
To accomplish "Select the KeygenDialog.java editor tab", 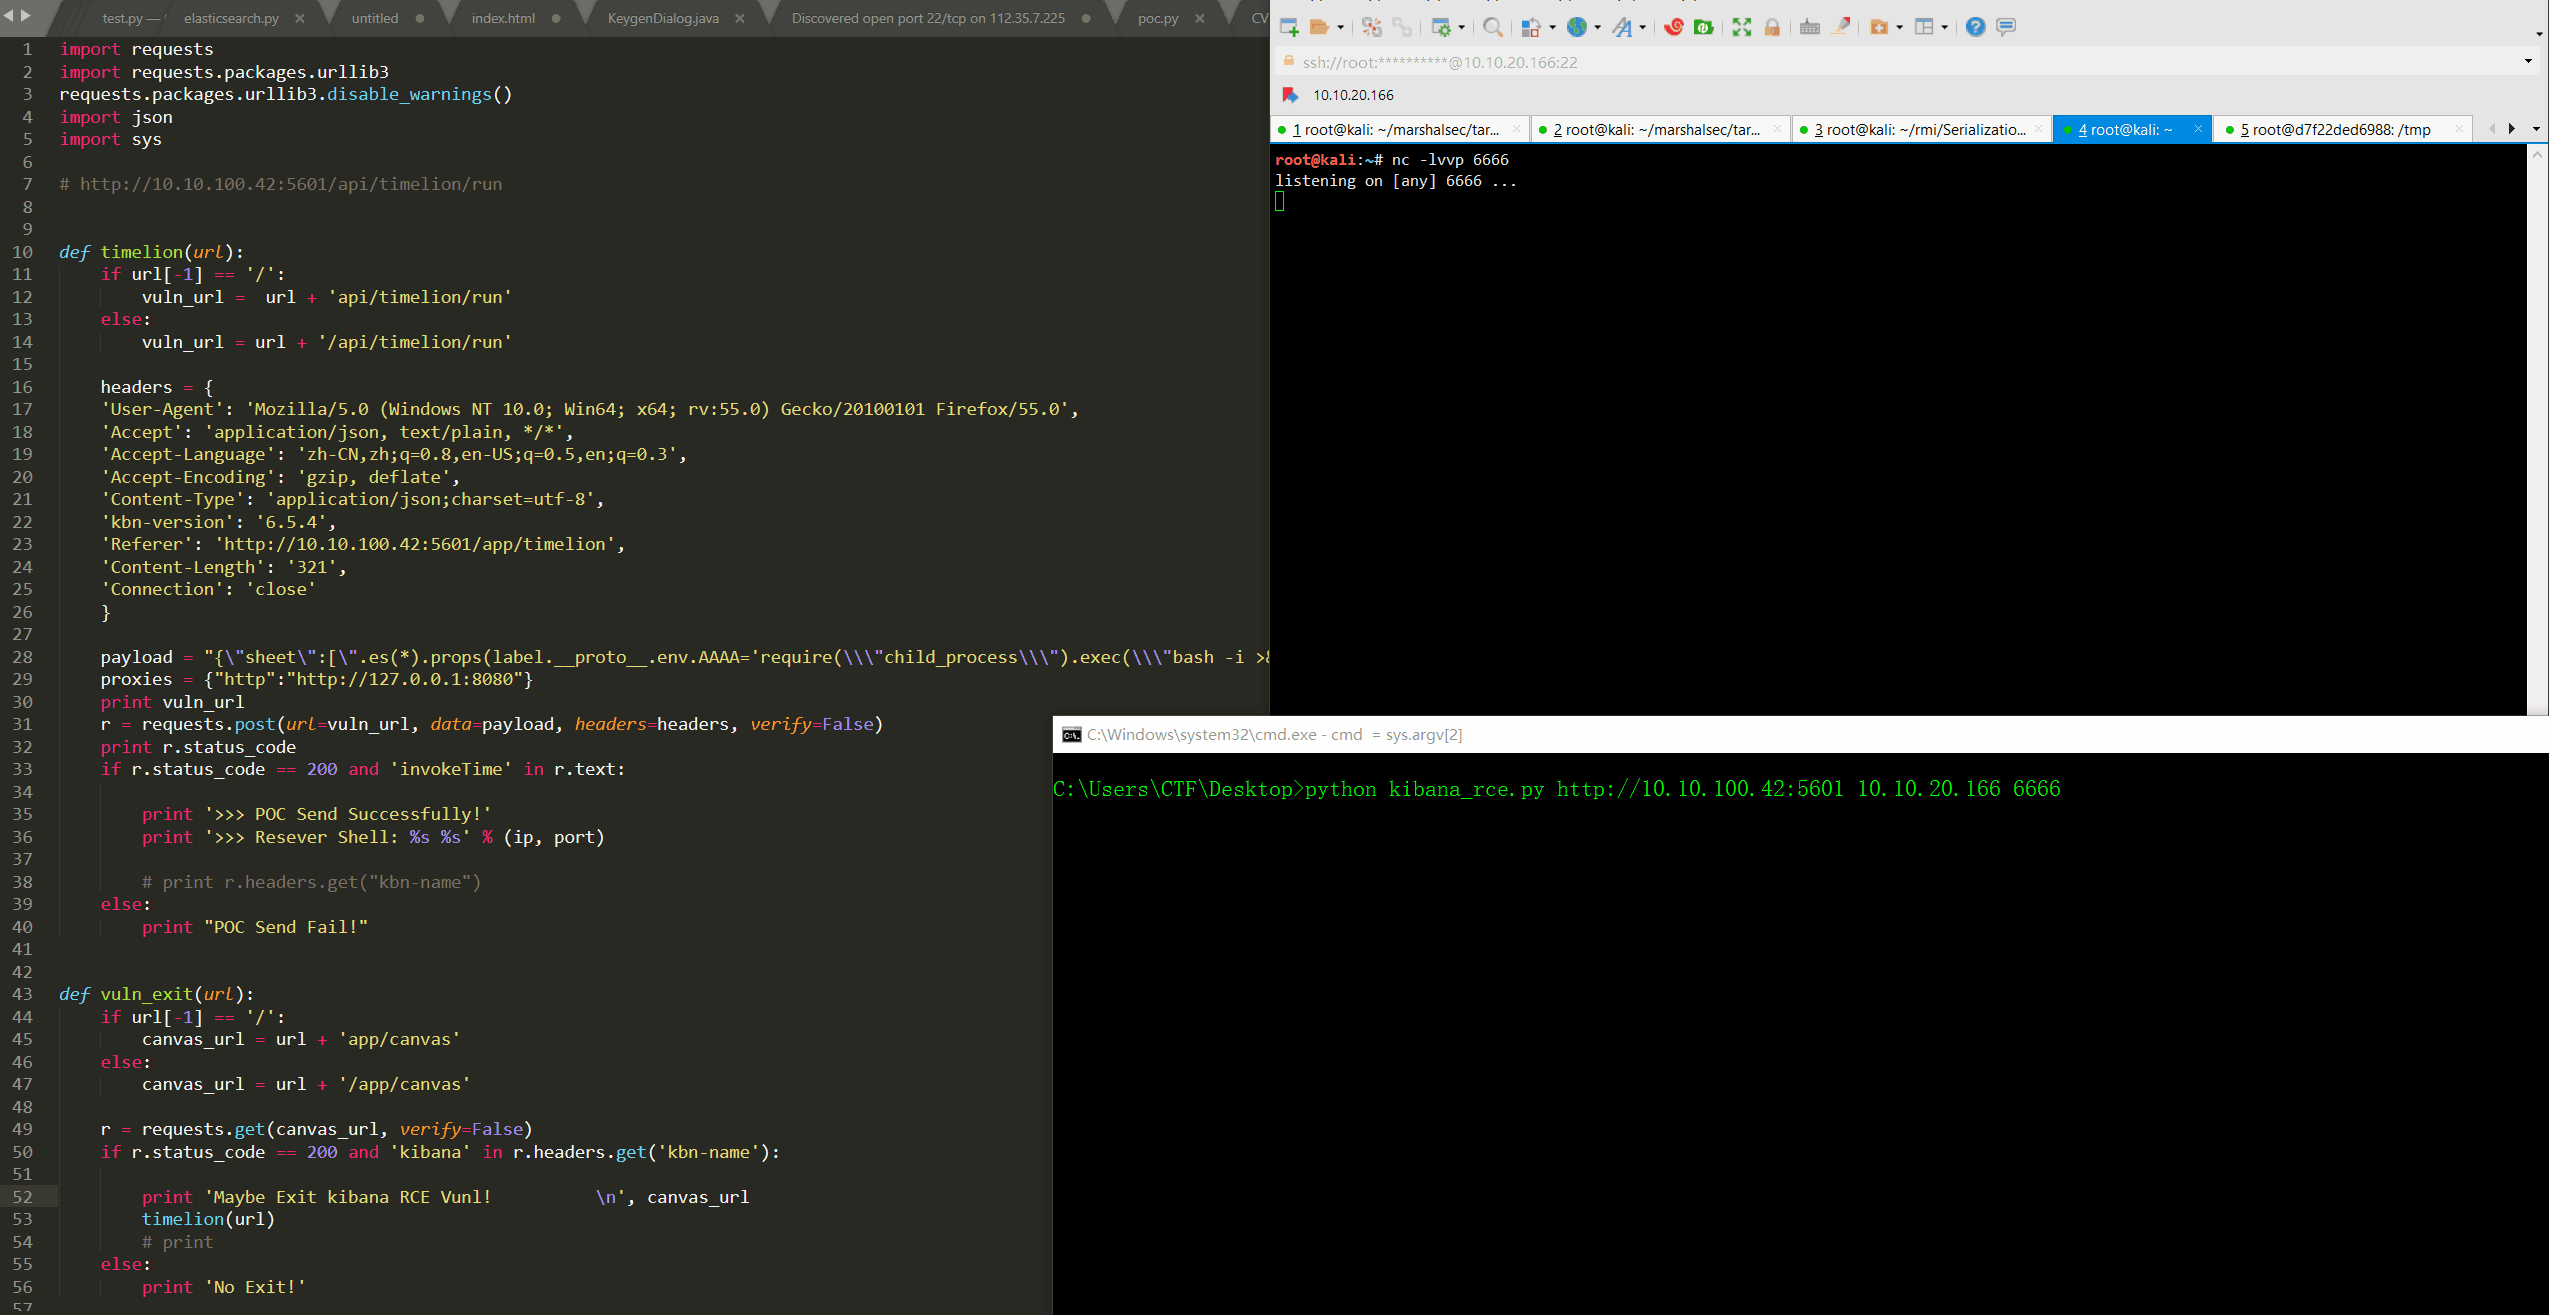I will click(x=663, y=18).
